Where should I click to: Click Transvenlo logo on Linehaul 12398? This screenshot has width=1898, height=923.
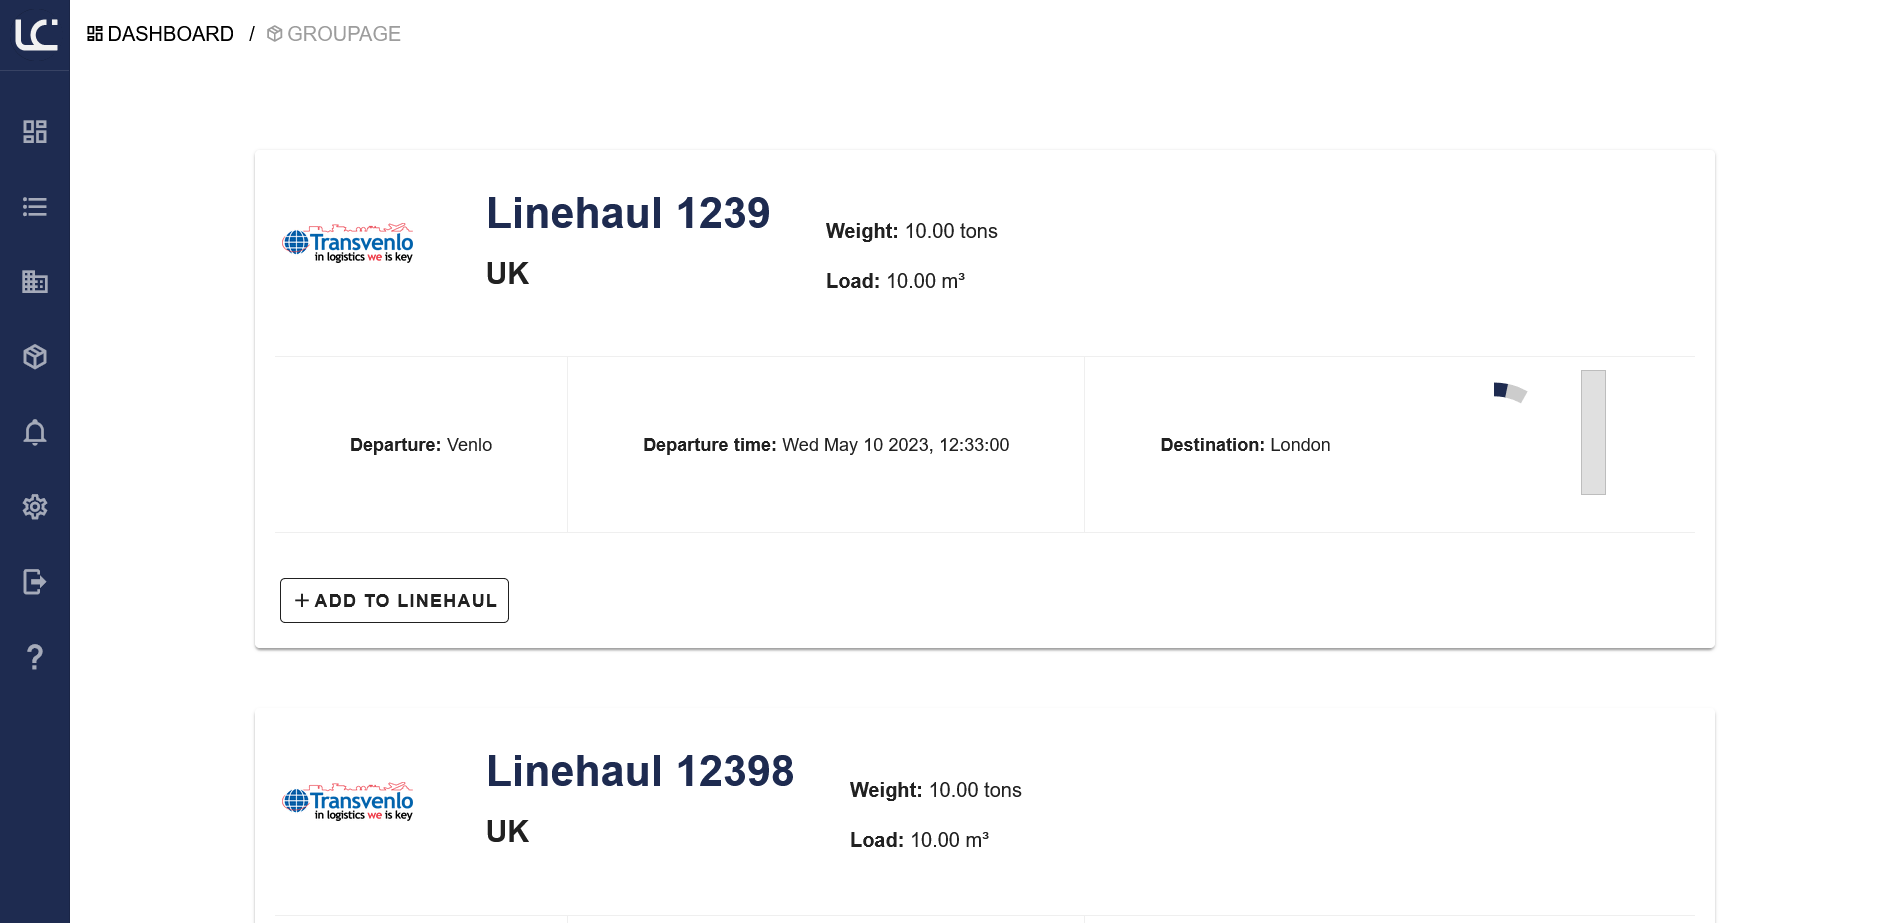[348, 801]
